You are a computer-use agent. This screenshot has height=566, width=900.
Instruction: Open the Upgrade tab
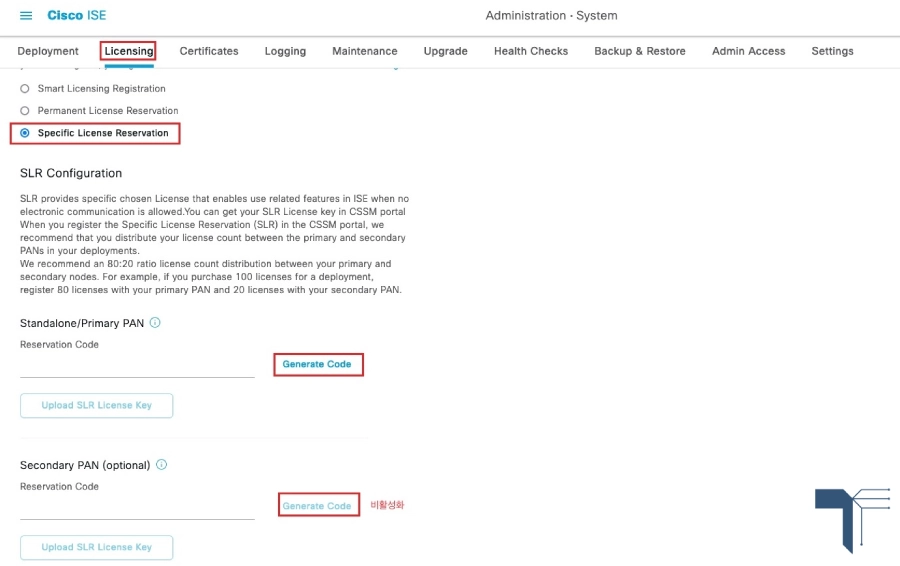click(445, 51)
